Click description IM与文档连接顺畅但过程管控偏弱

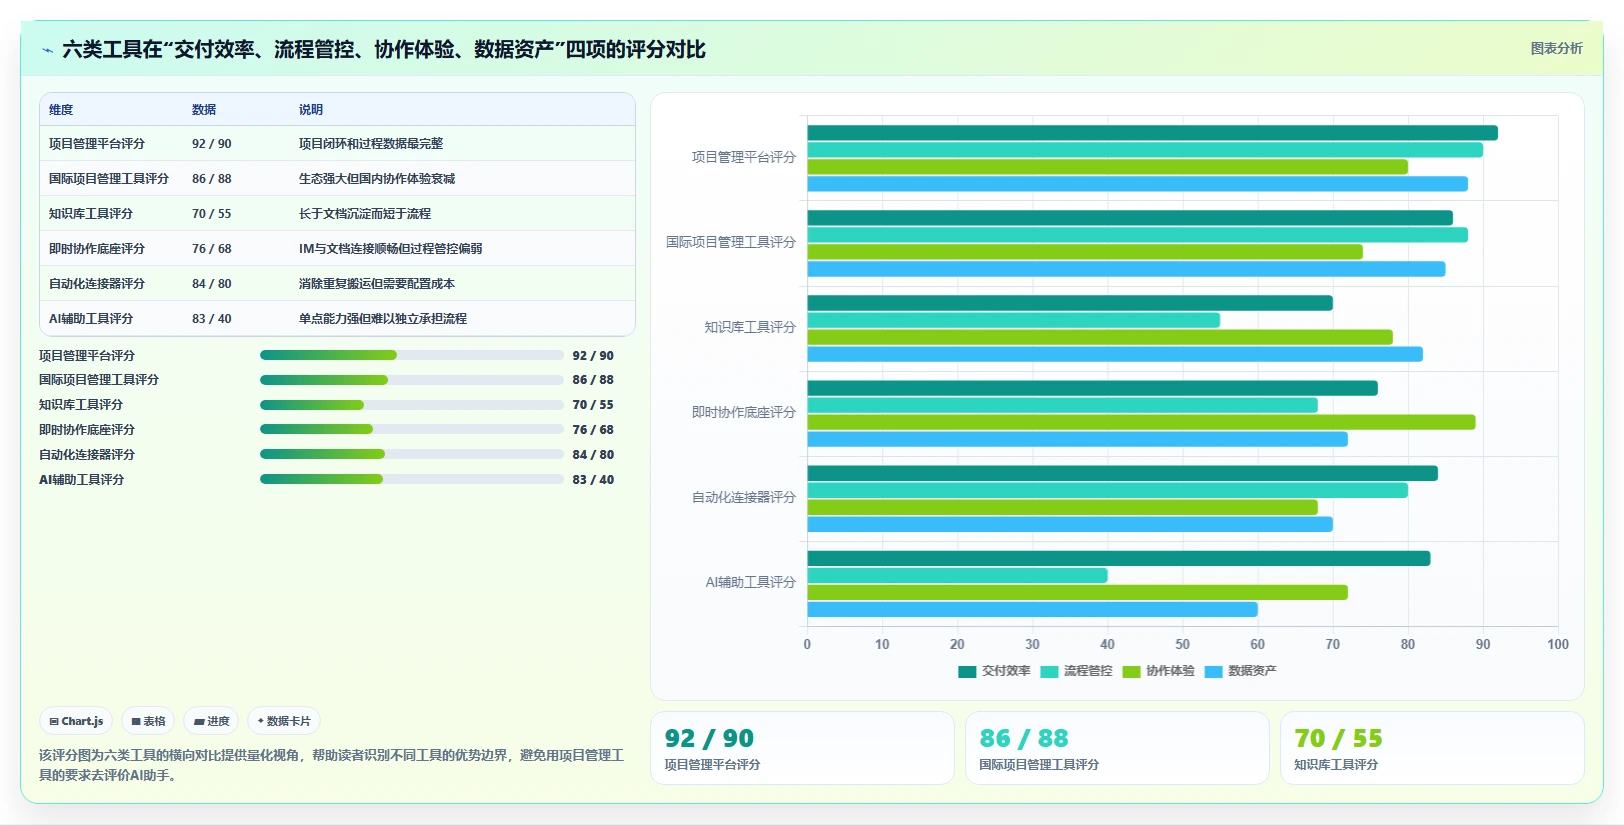[391, 249]
